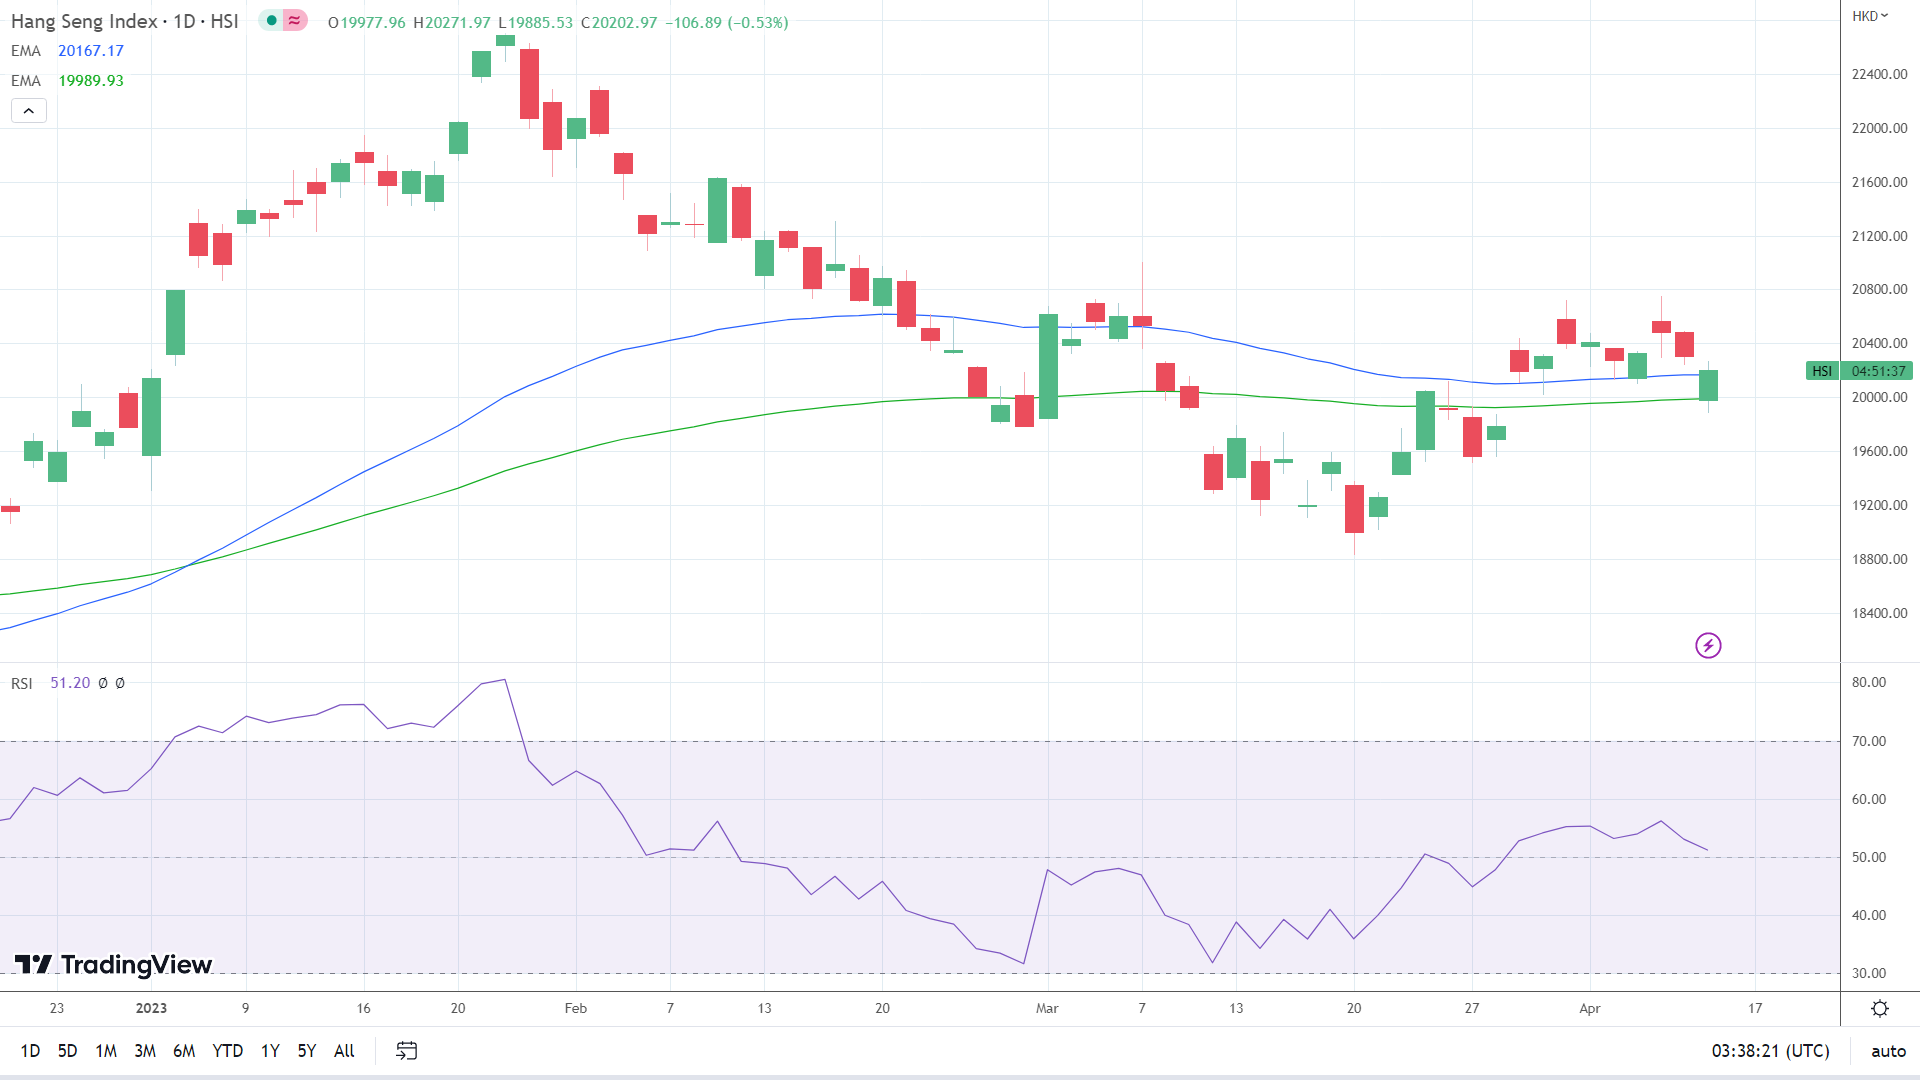The width and height of the screenshot is (1920, 1080).
Task: Click the high value H20271.97
Action: click(452, 22)
